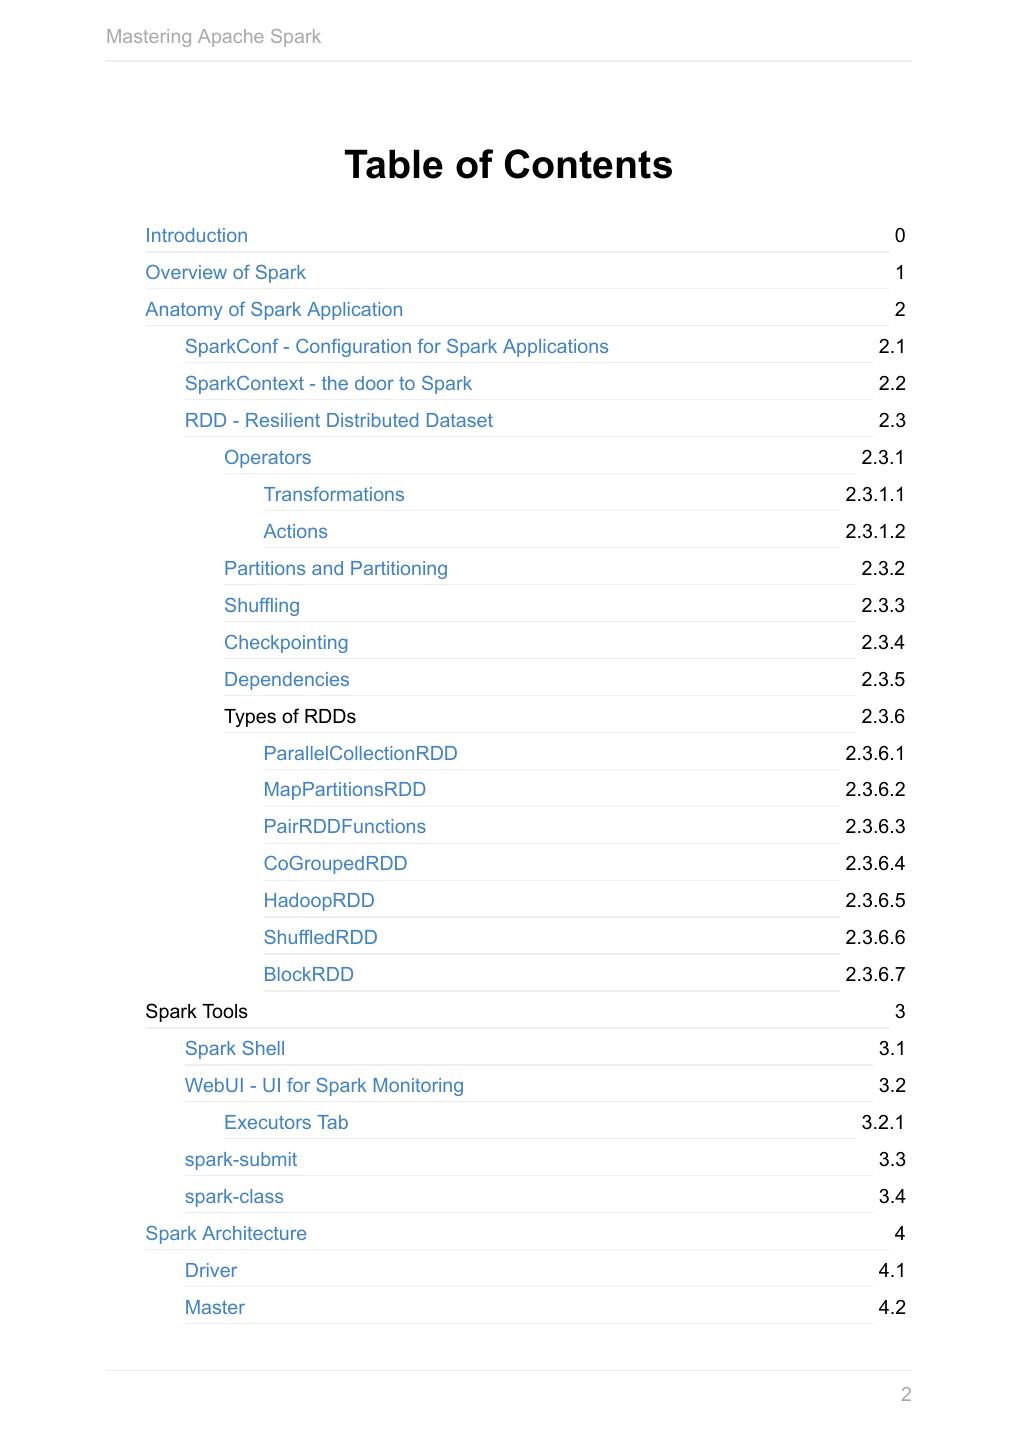Open the Dependencies link

pos(286,680)
